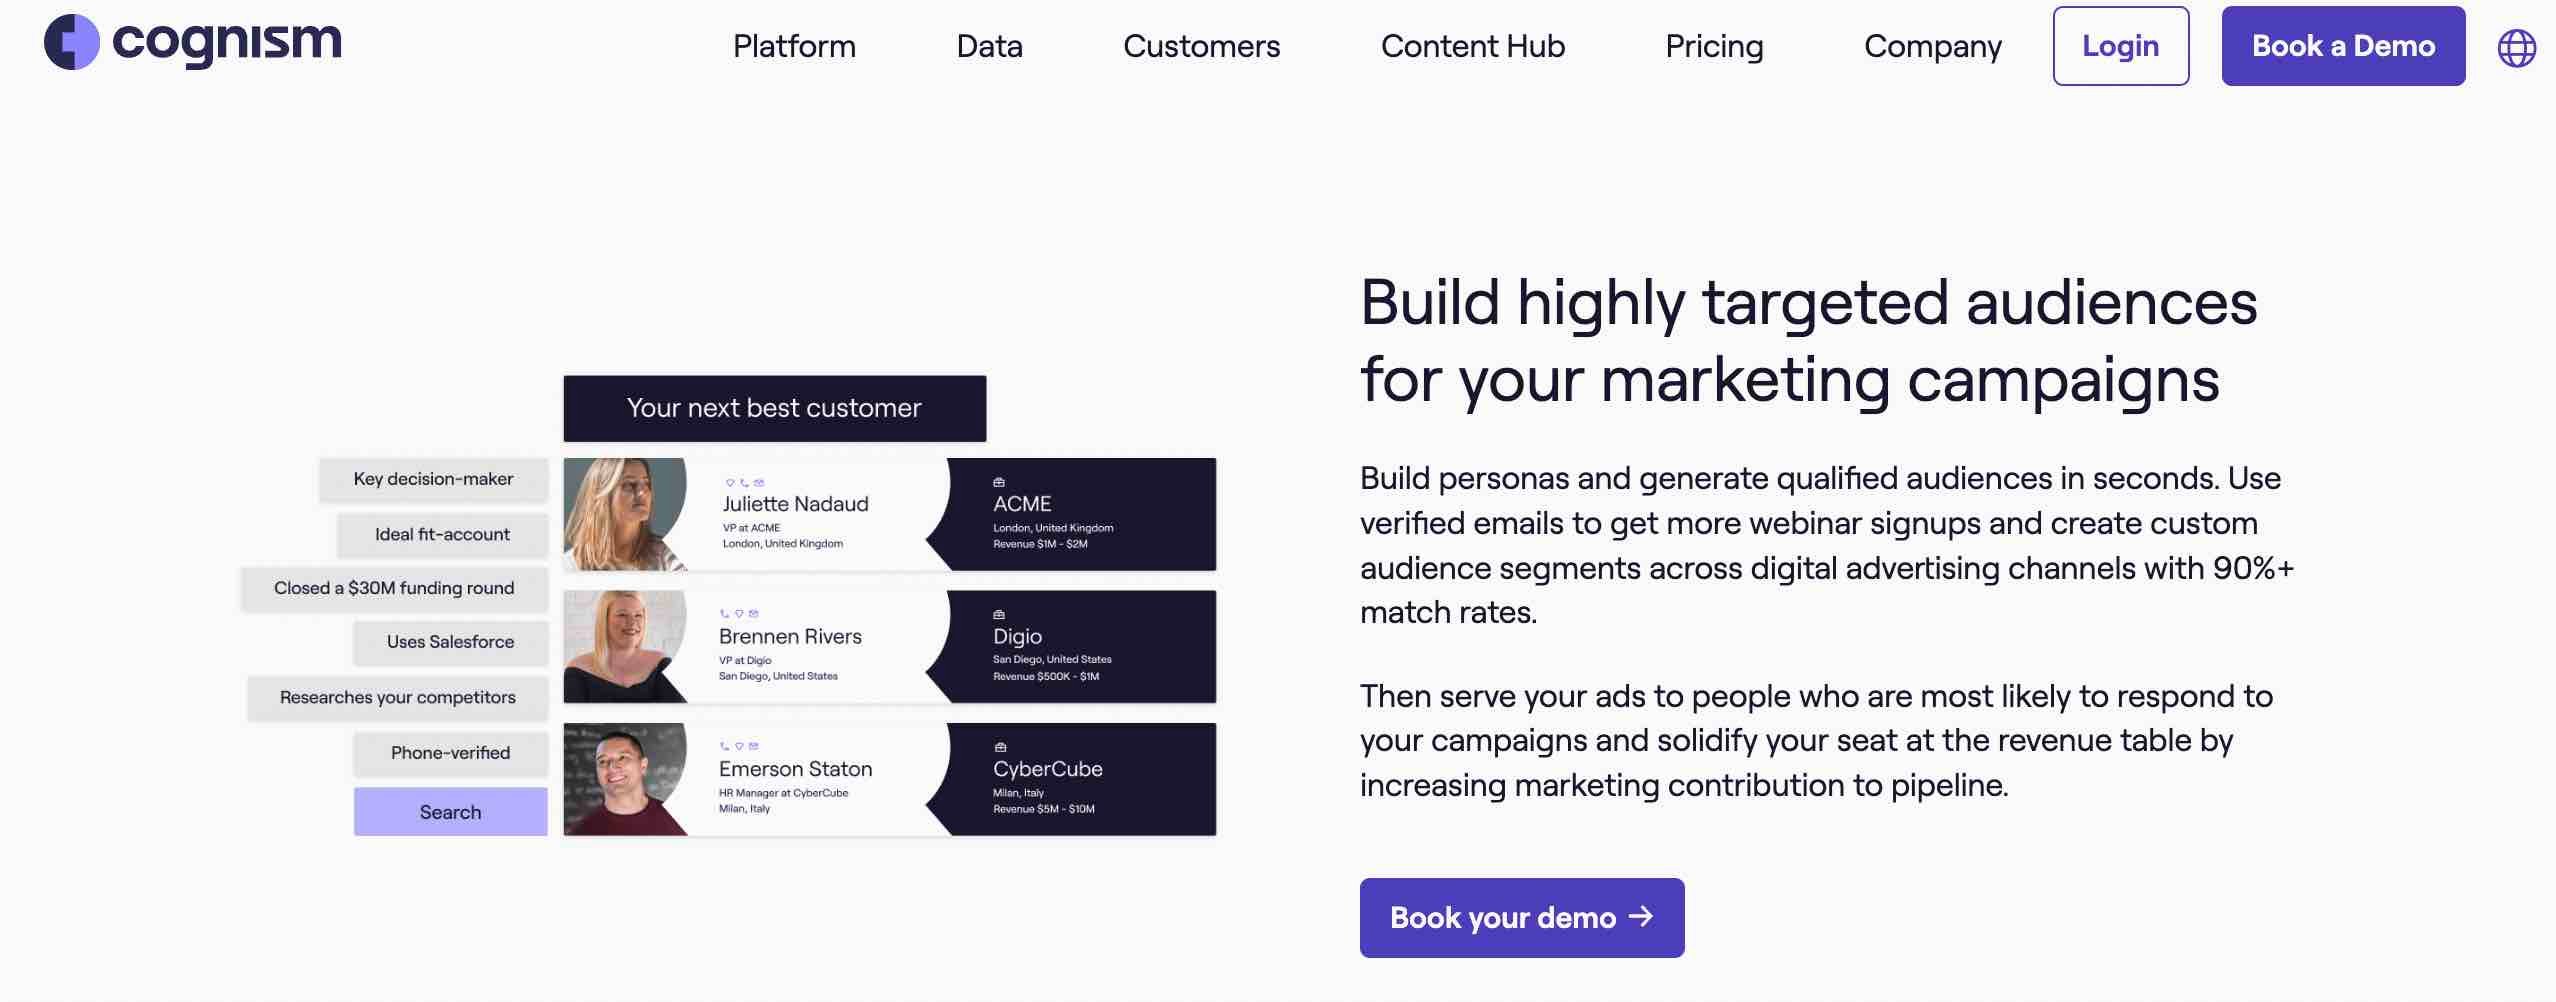The width and height of the screenshot is (2556, 1002).
Task: Click the briefcase icon above ACME
Action: click(998, 482)
